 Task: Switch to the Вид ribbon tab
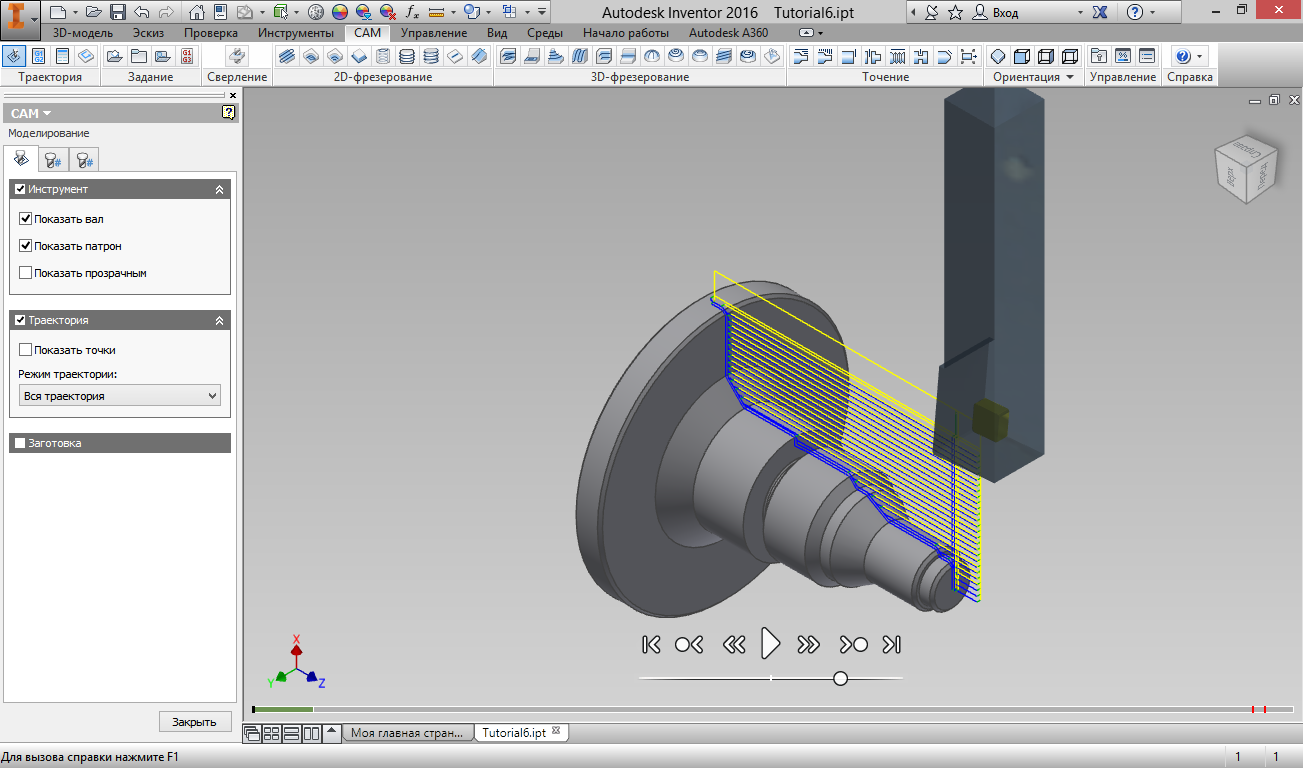pyautogui.click(x=497, y=33)
